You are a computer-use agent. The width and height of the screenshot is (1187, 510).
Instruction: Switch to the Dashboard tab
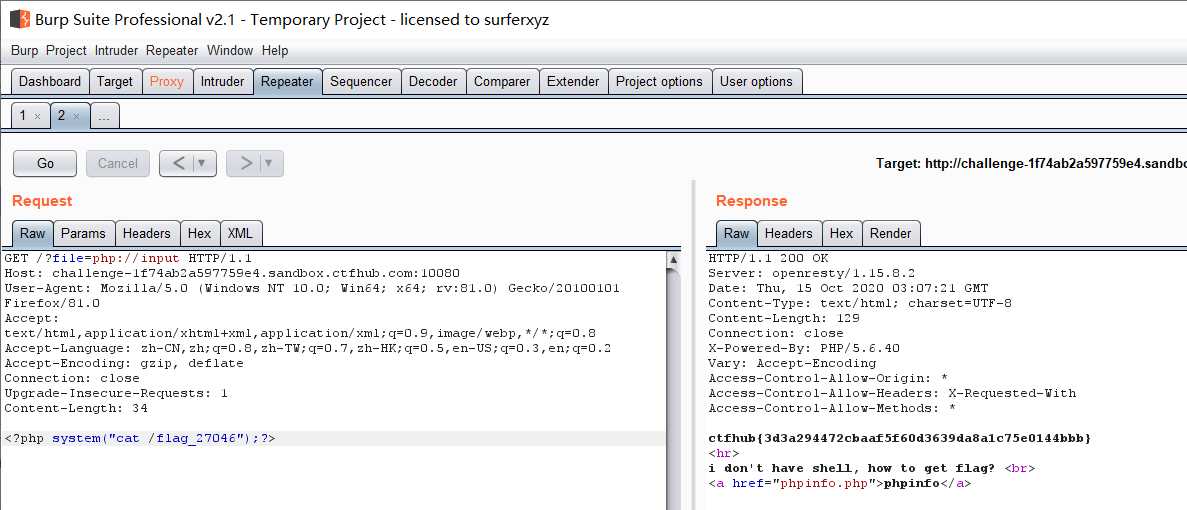[50, 82]
